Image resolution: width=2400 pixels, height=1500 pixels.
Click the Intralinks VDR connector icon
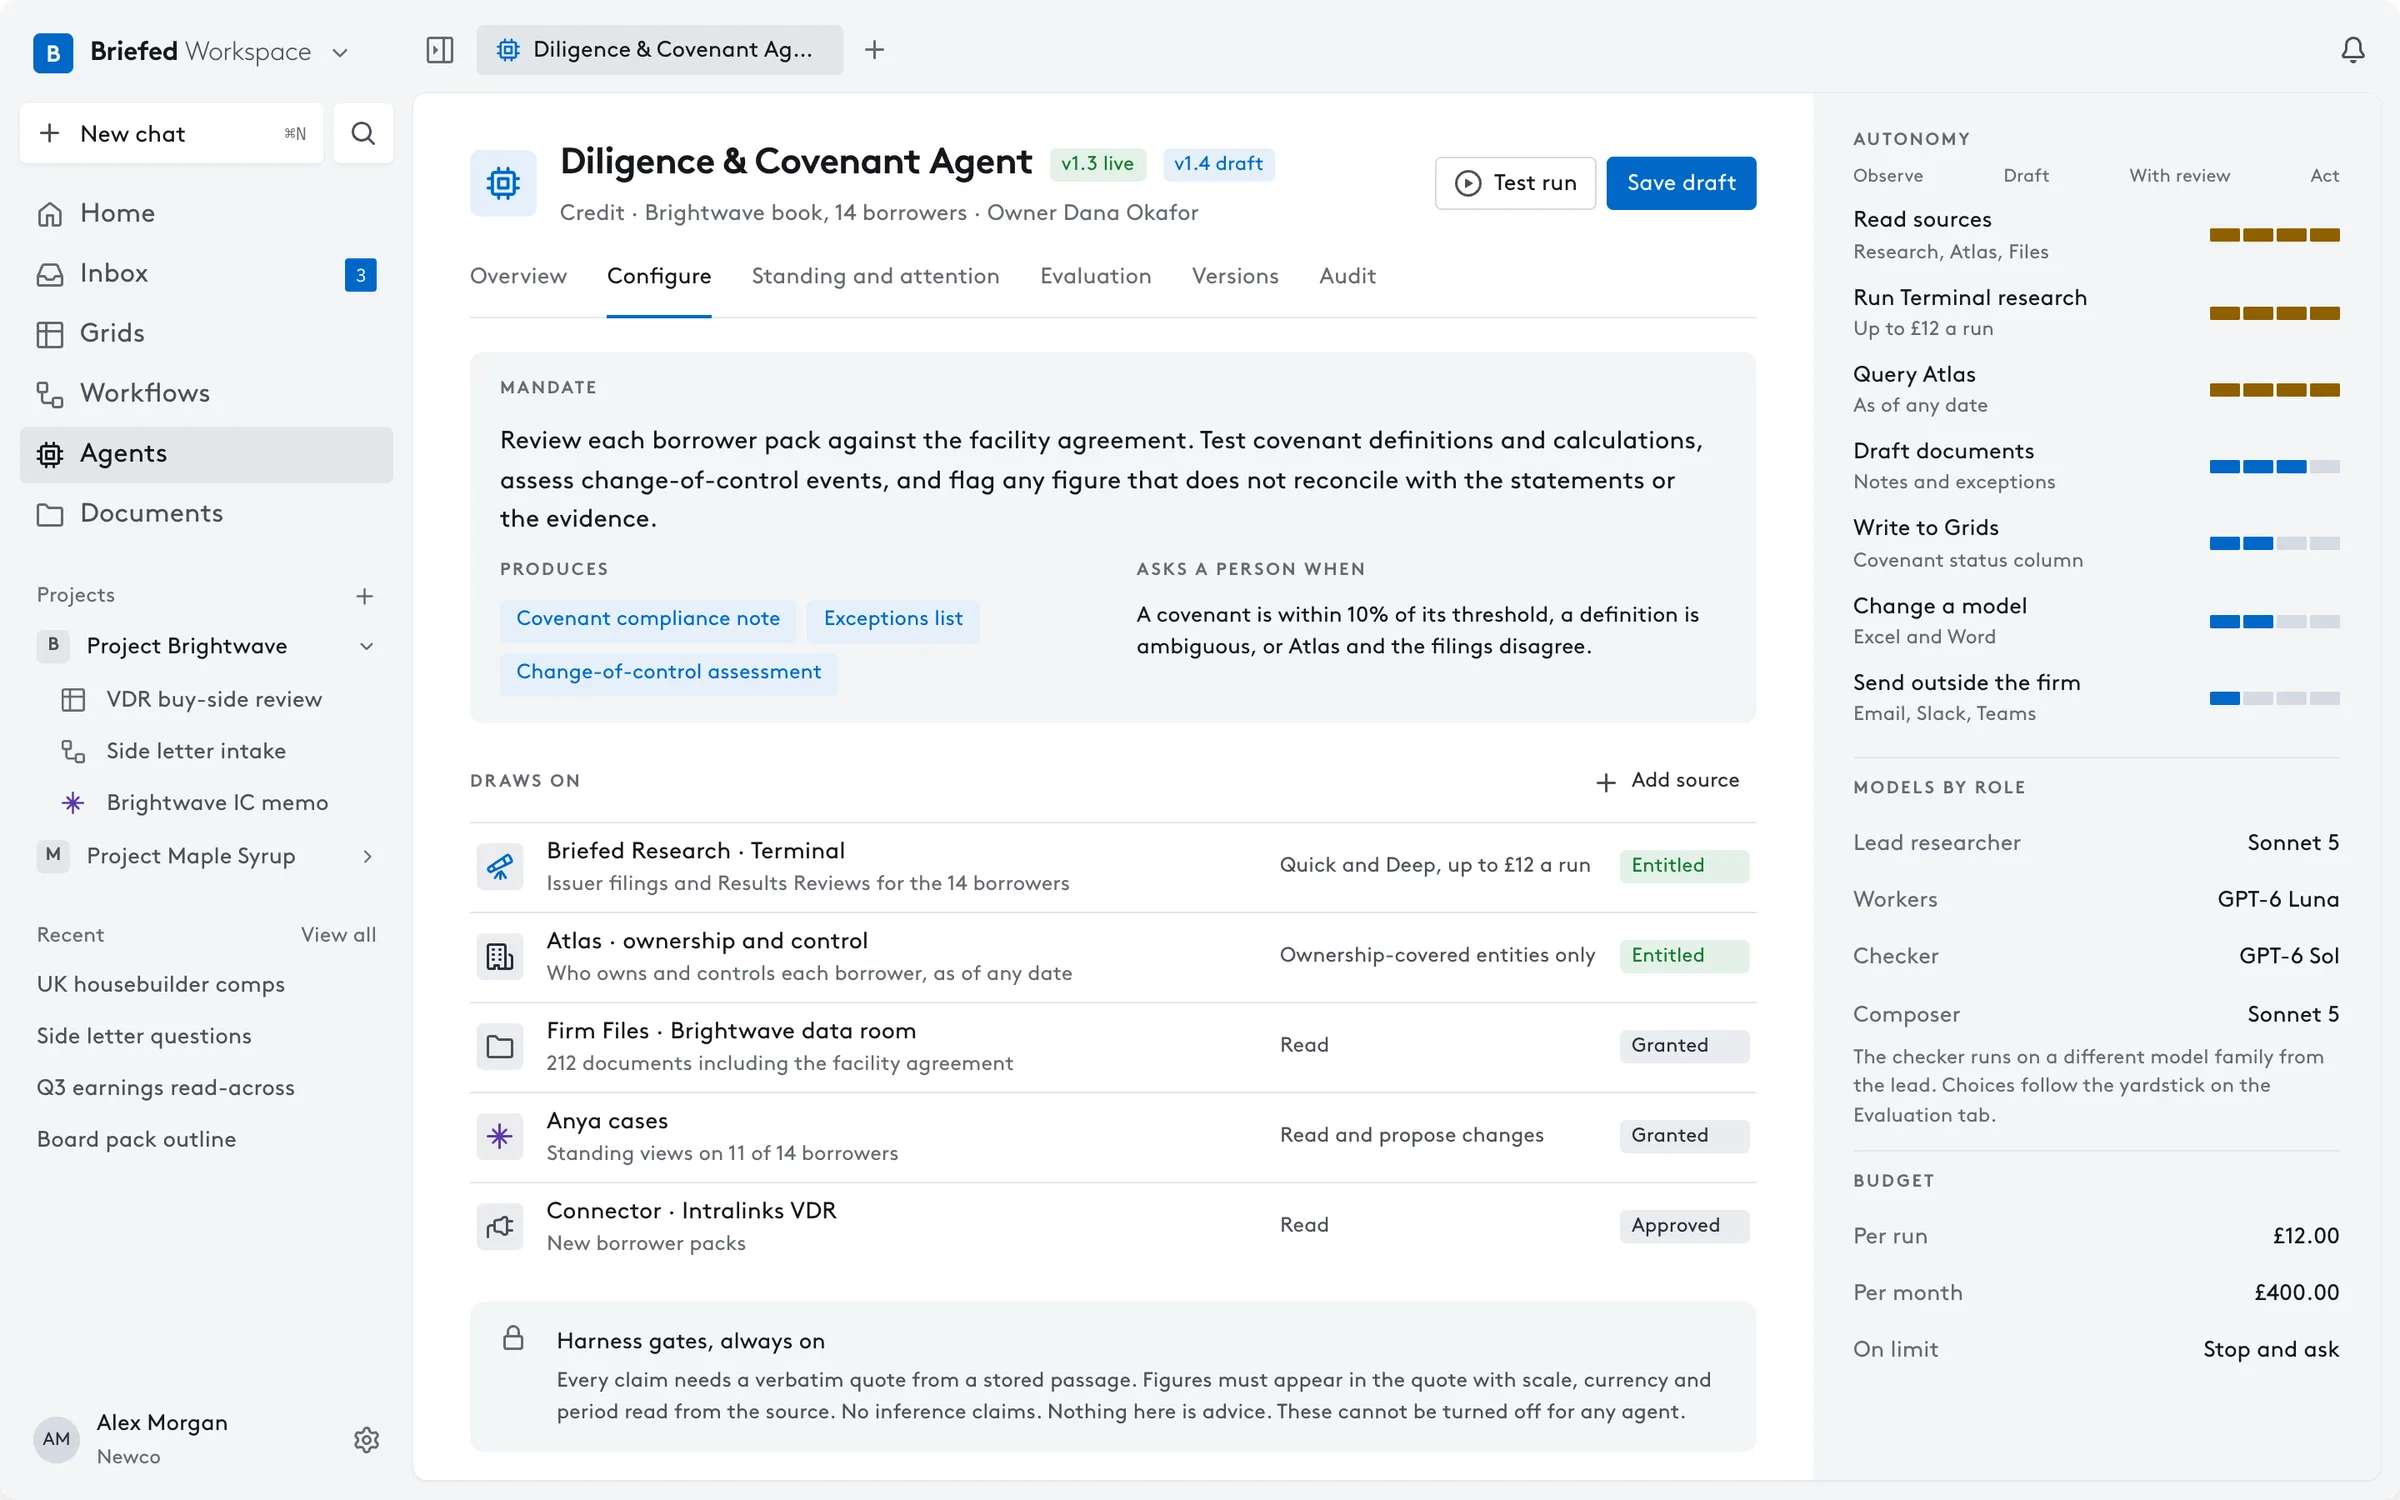[x=500, y=1226]
